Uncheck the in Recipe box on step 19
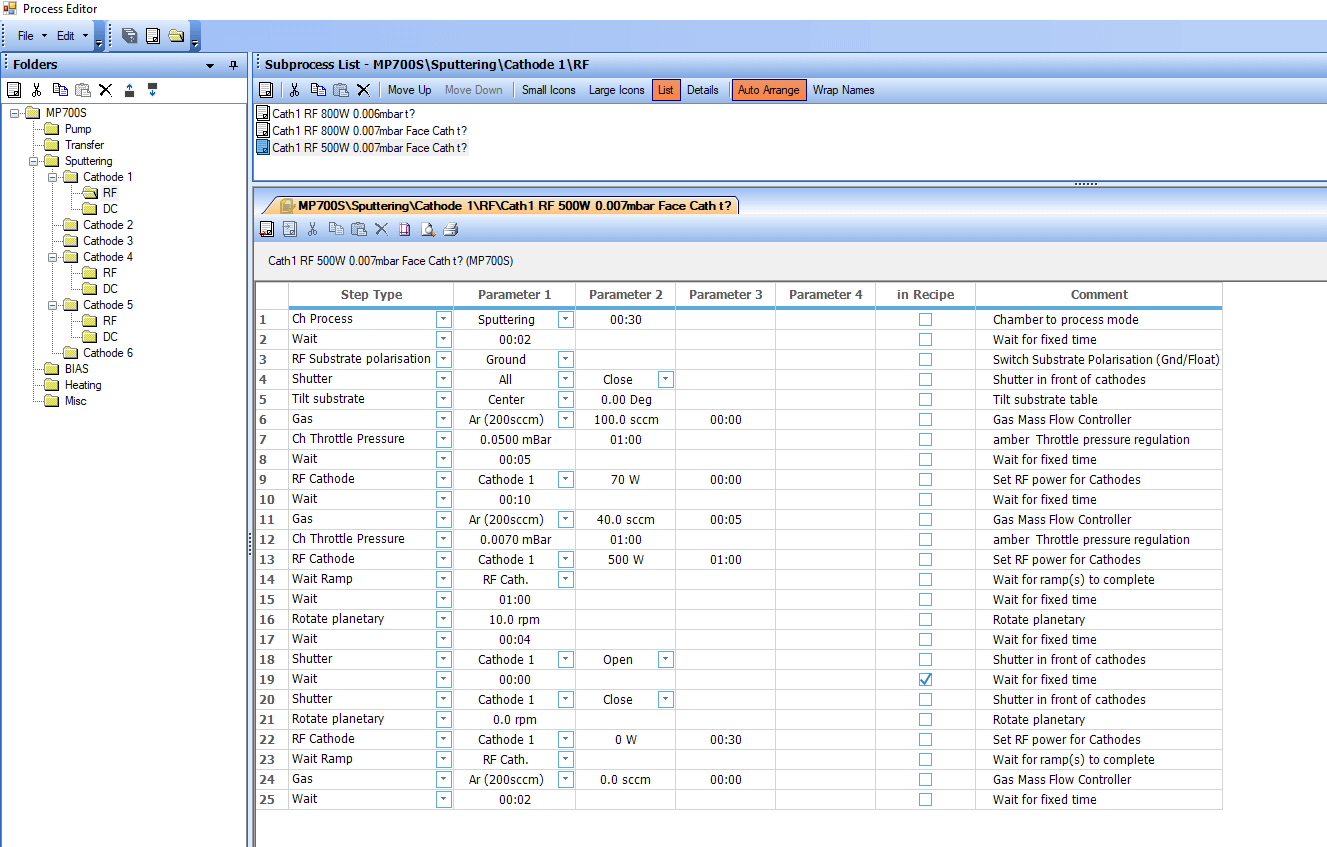1327x847 pixels. [925, 679]
